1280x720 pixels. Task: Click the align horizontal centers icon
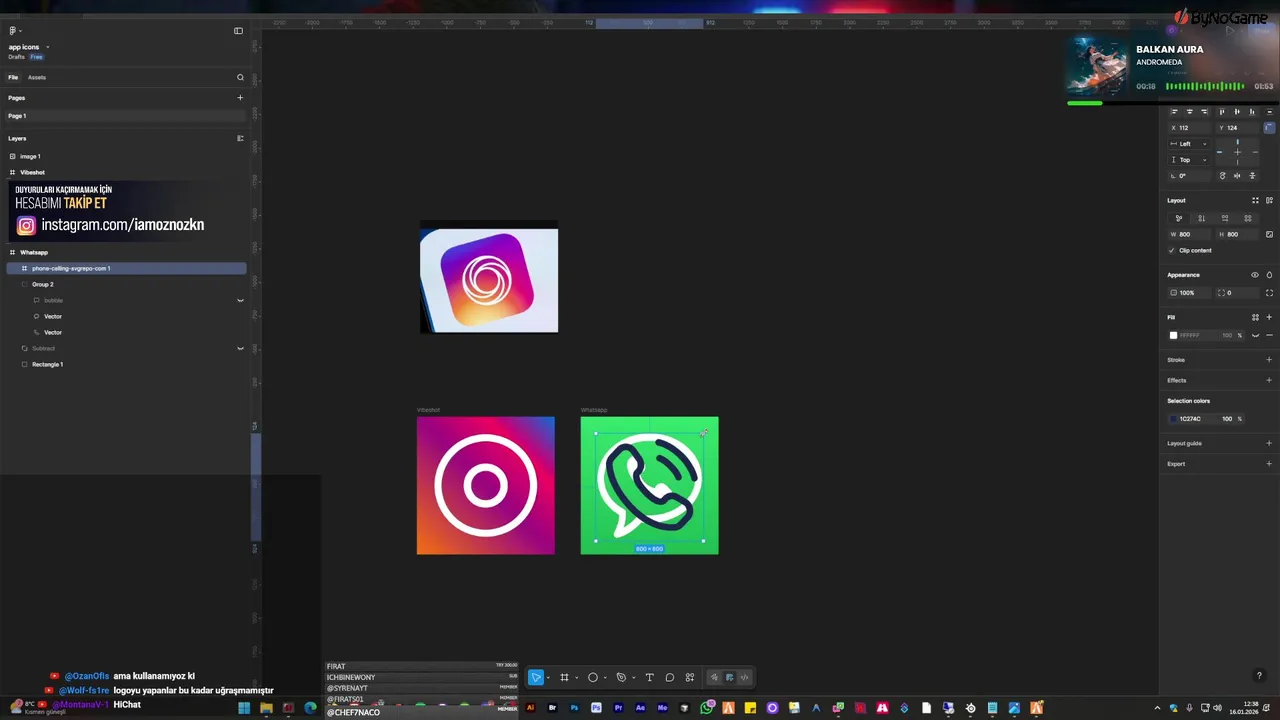(x=1189, y=112)
